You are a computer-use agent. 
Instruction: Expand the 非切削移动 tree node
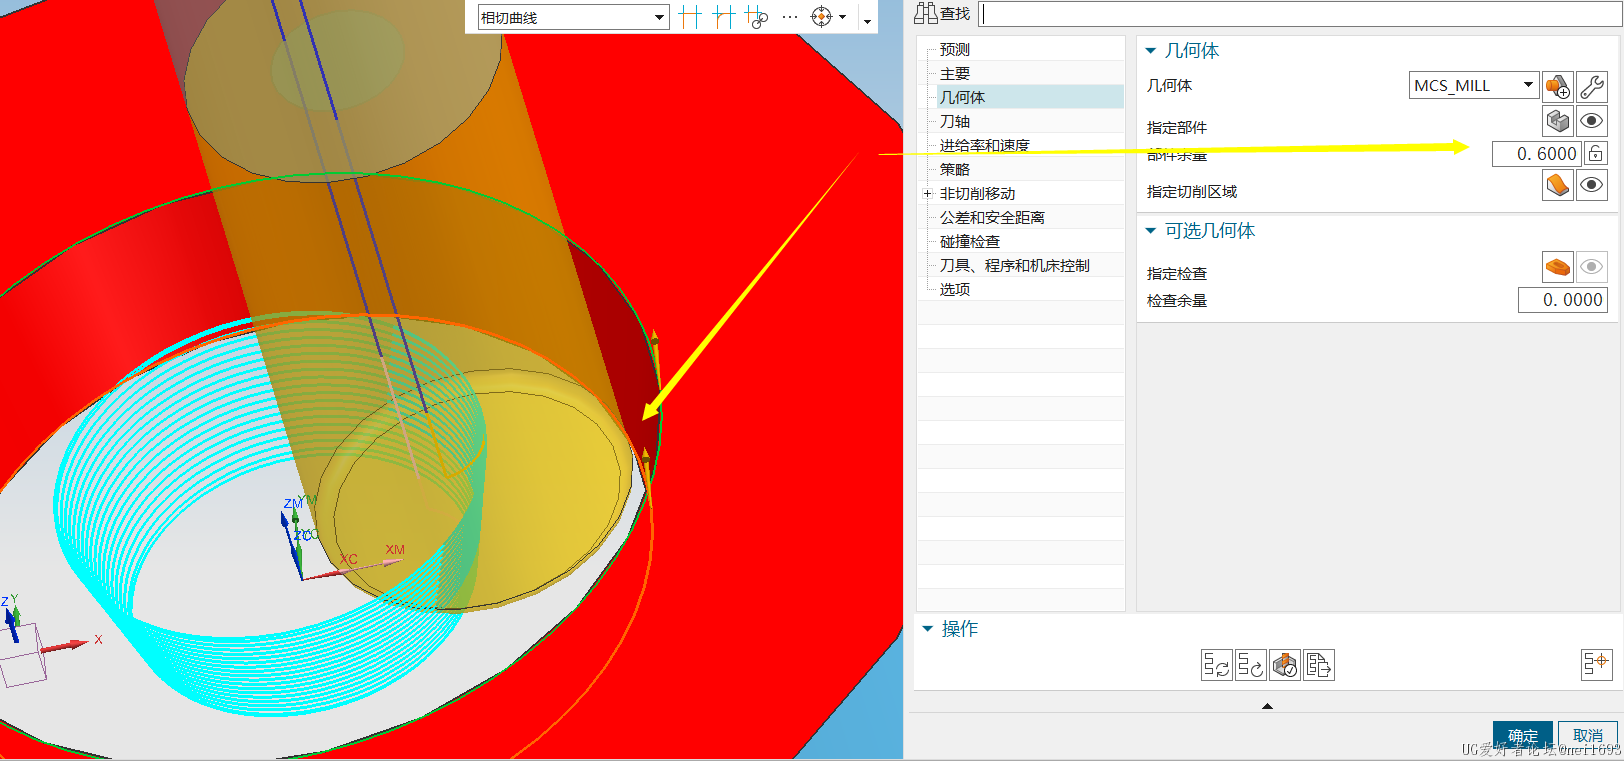pyautogui.click(x=927, y=193)
